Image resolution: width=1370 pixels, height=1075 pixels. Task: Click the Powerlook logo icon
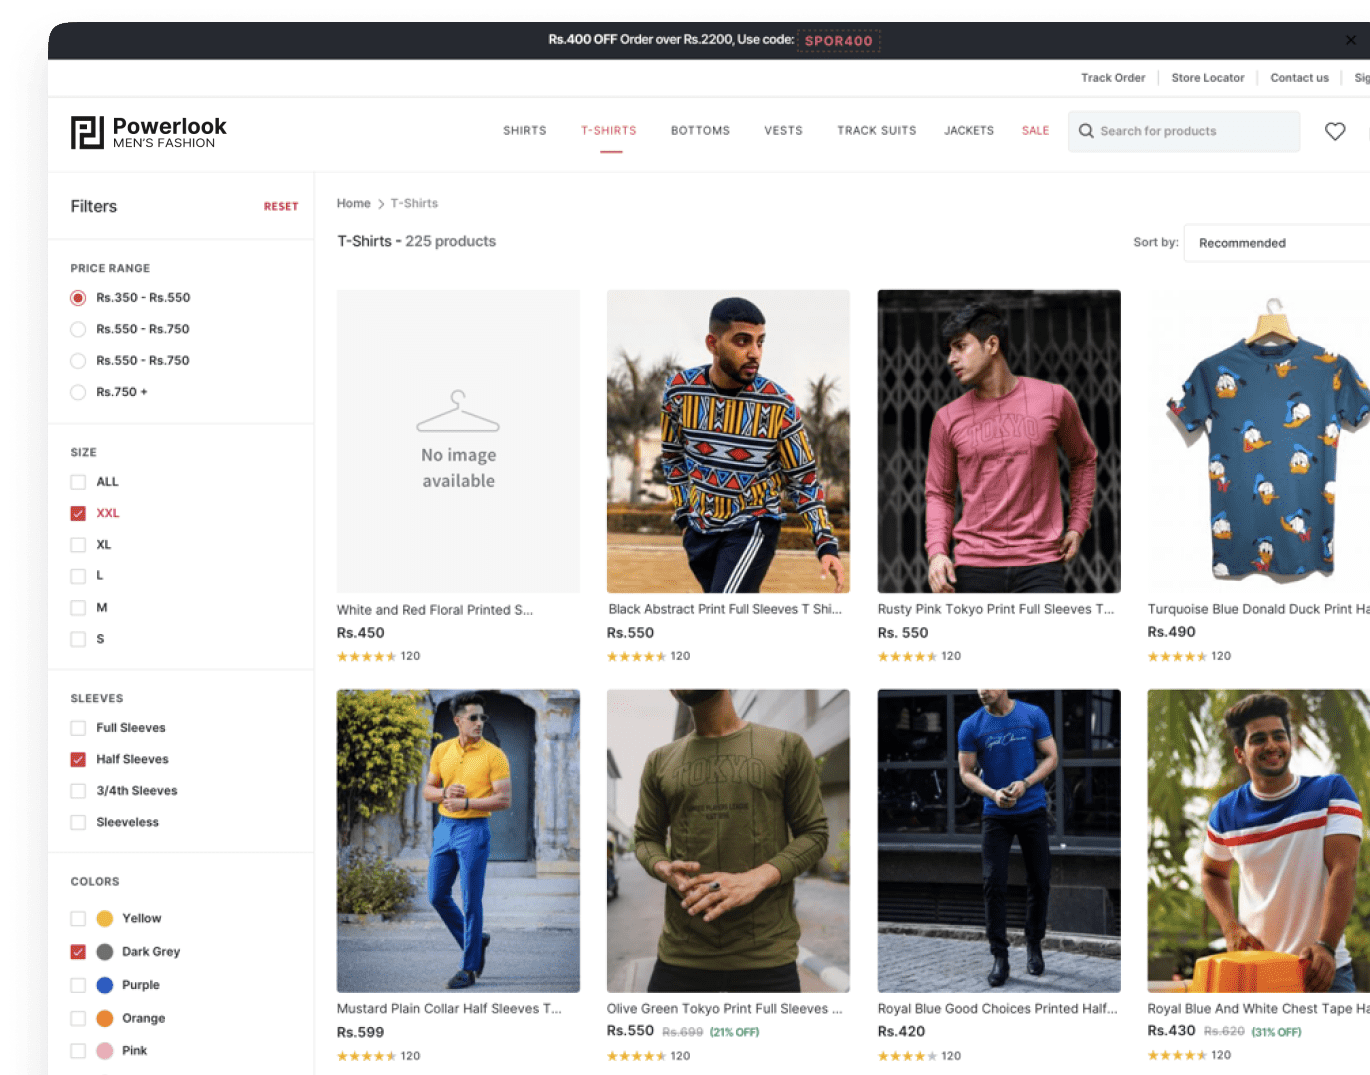[87, 132]
